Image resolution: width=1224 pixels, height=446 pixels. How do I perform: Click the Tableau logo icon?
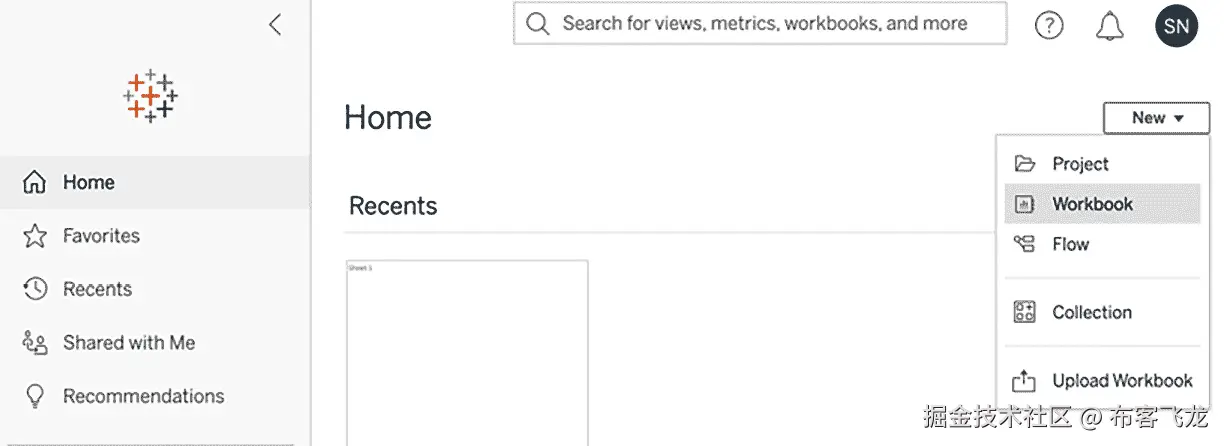pos(150,96)
